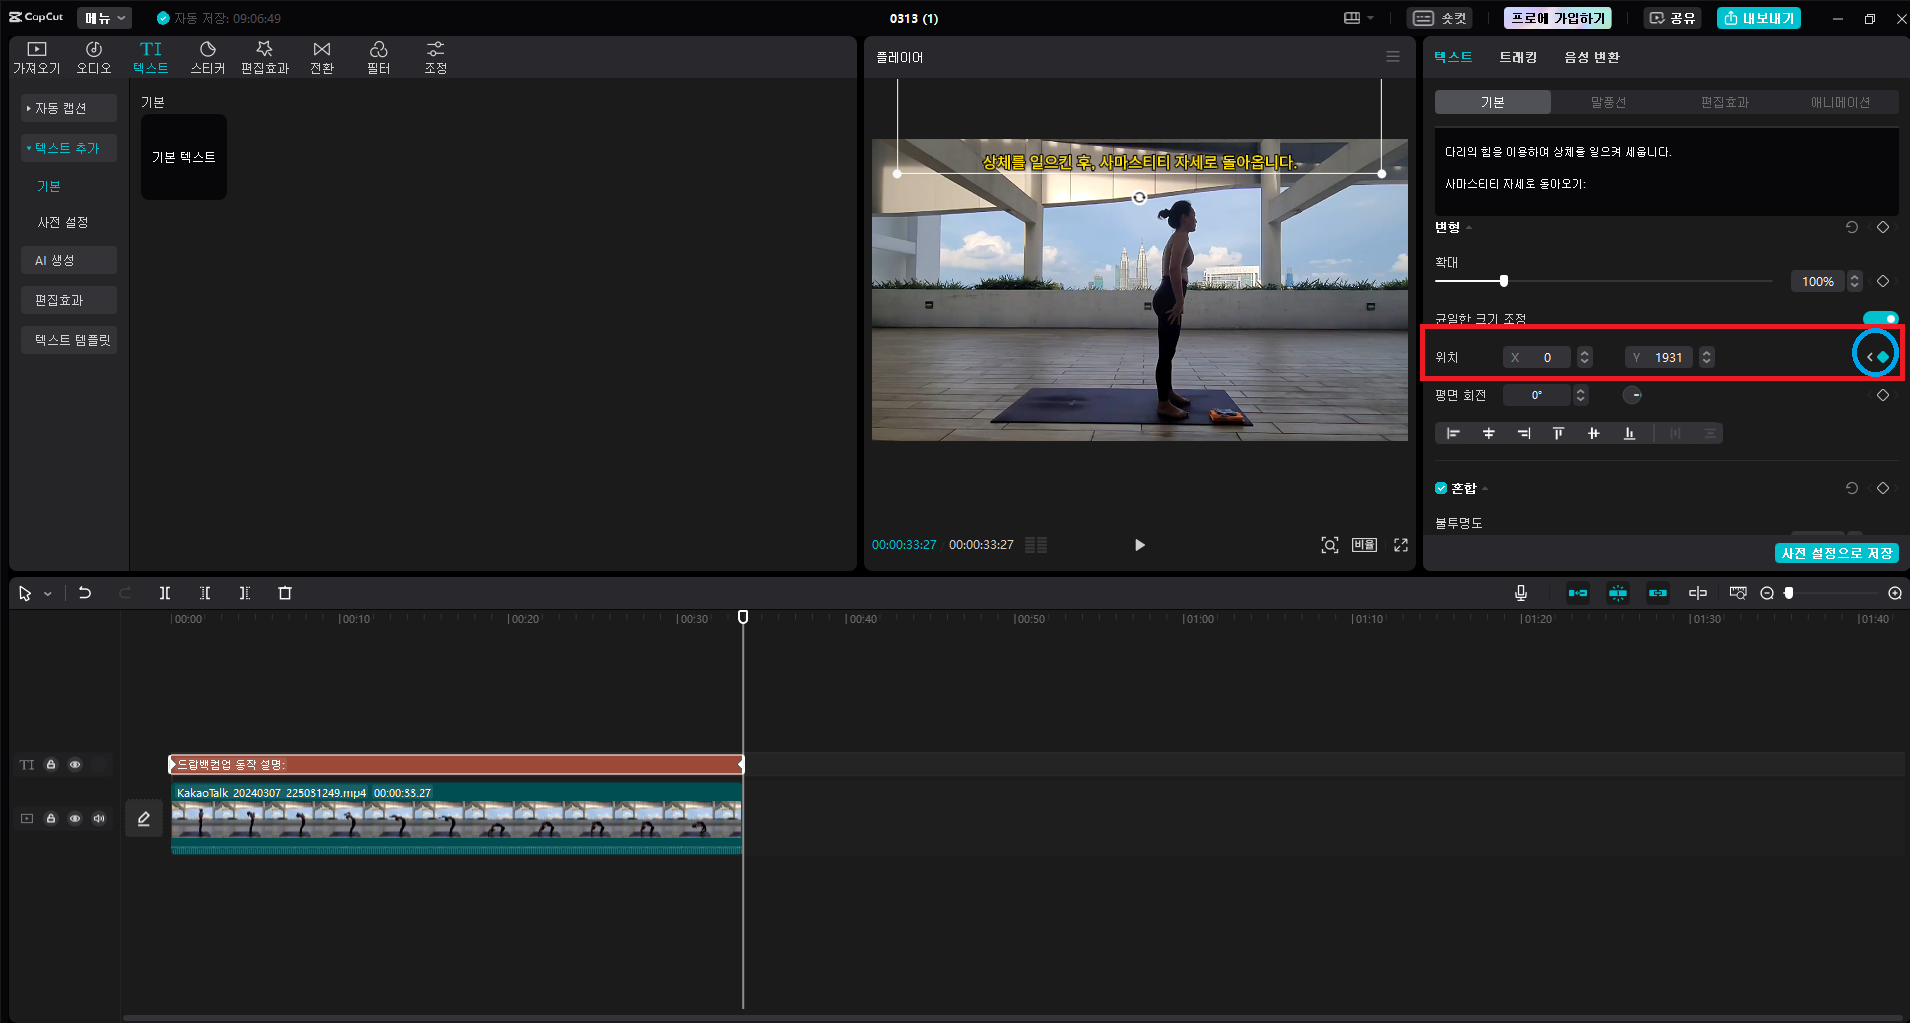The width and height of the screenshot is (1910, 1023).
Task: Click the 숏컷 shortcut button
Action: [1440, 18]
